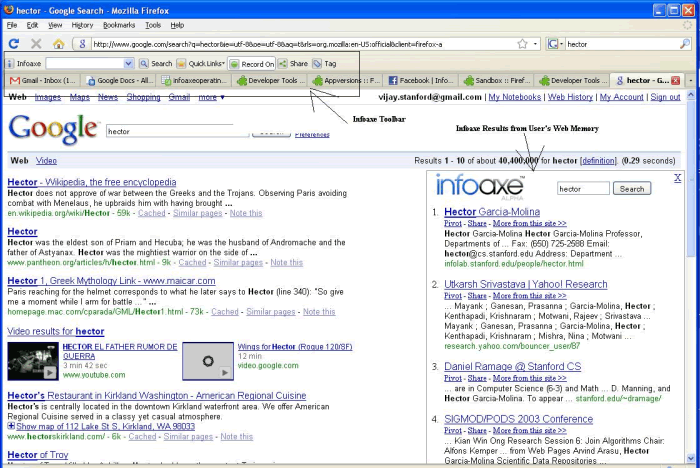
Task: Open the Bookmarks menu
Action: point(119,25)
